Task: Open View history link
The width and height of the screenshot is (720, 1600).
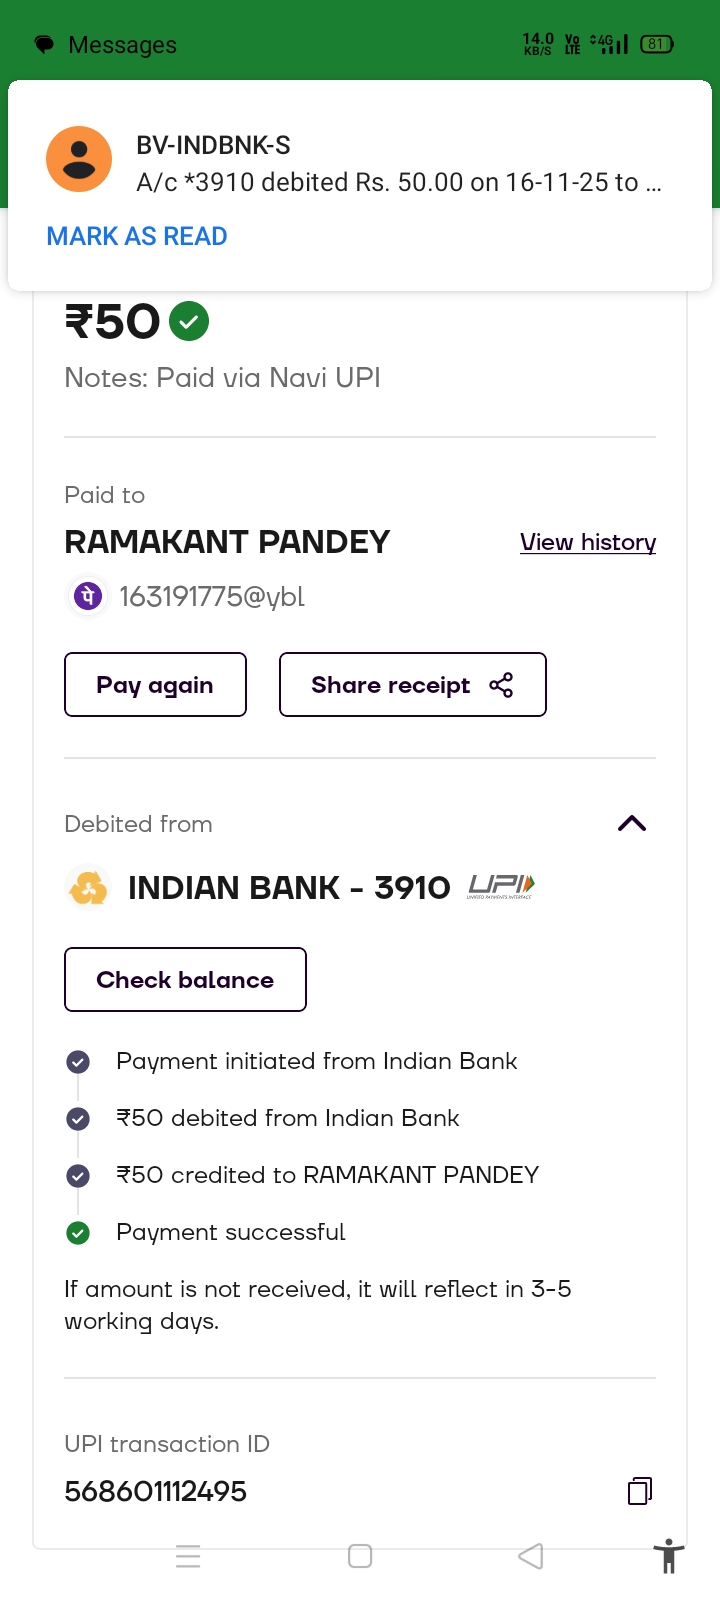Action: [x=588, y=542]
